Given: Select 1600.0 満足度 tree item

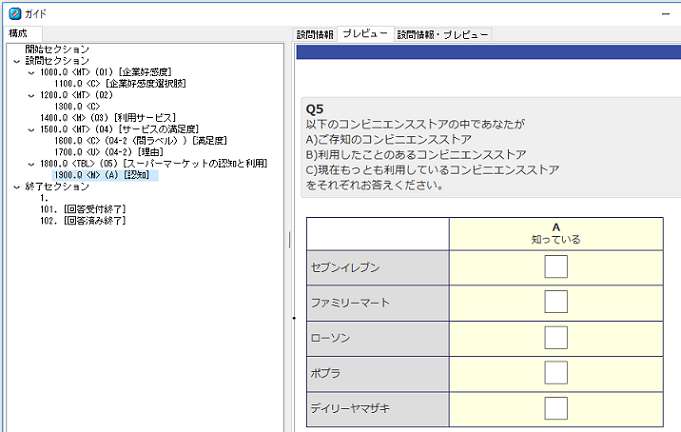Looking at the screenshot, I should pos(141,141).
